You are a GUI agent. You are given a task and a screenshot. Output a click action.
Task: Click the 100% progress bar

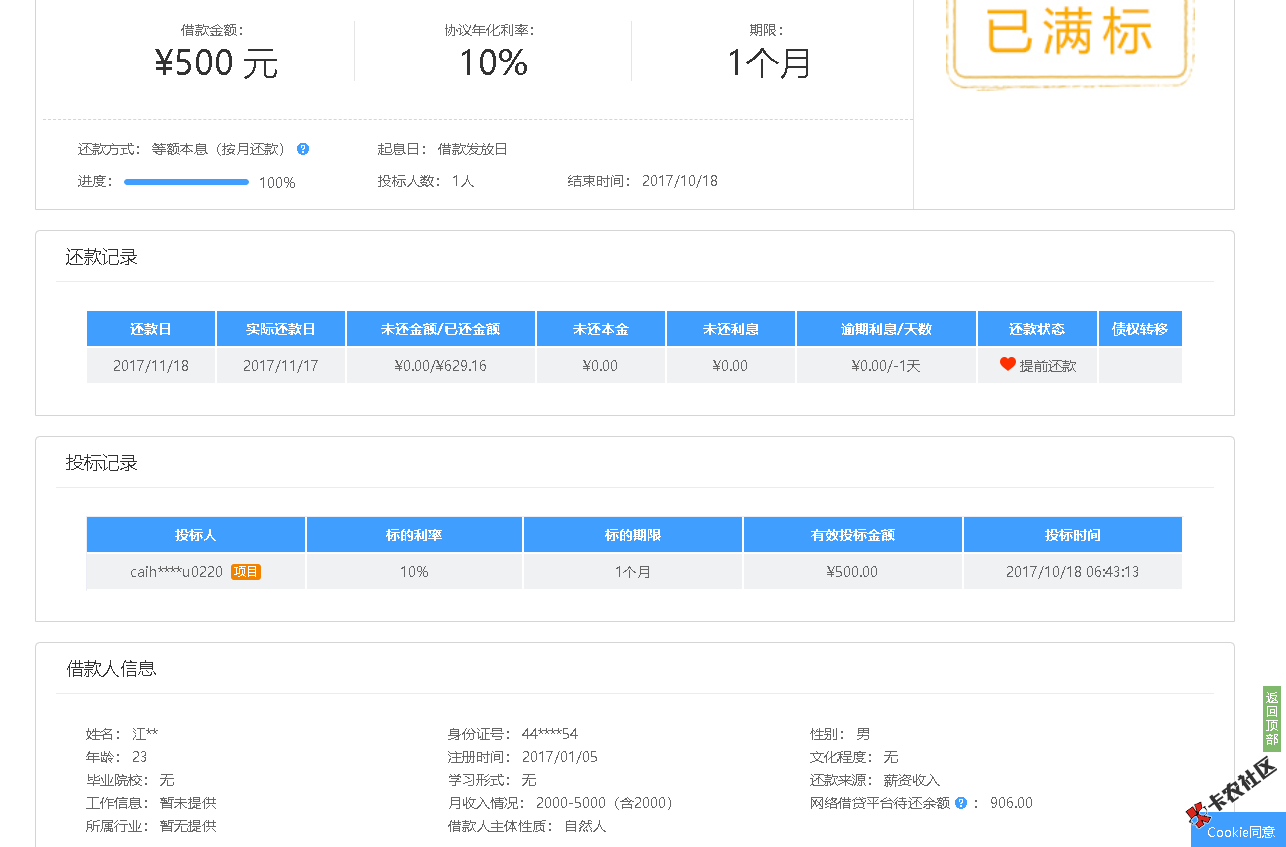186,182
